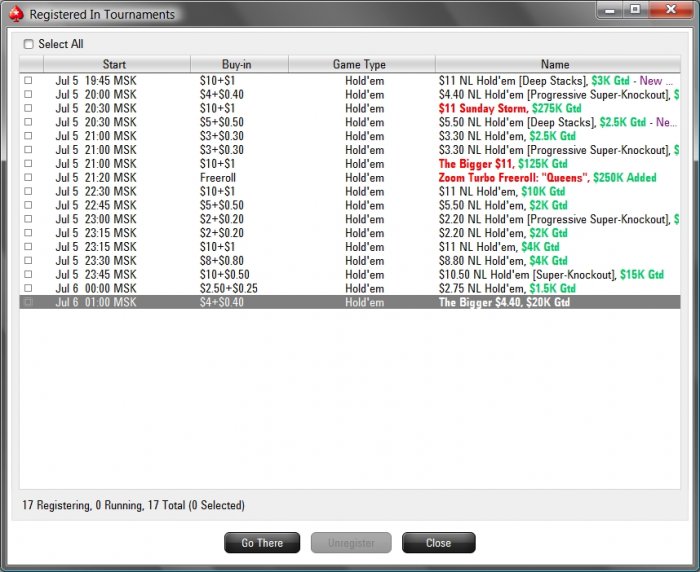Screen dimensions: 700x572
Task: Check the box for $11 Sunday Storm row
Action: [x=28, y=108]
